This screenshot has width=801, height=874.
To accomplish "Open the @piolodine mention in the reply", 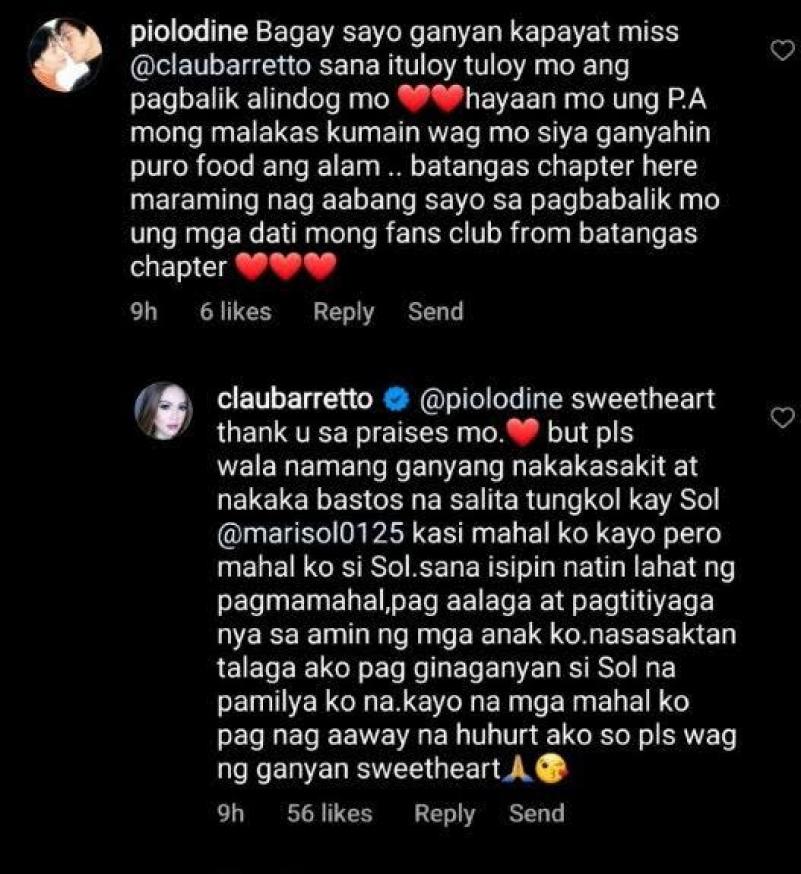I will click(491, 400).
